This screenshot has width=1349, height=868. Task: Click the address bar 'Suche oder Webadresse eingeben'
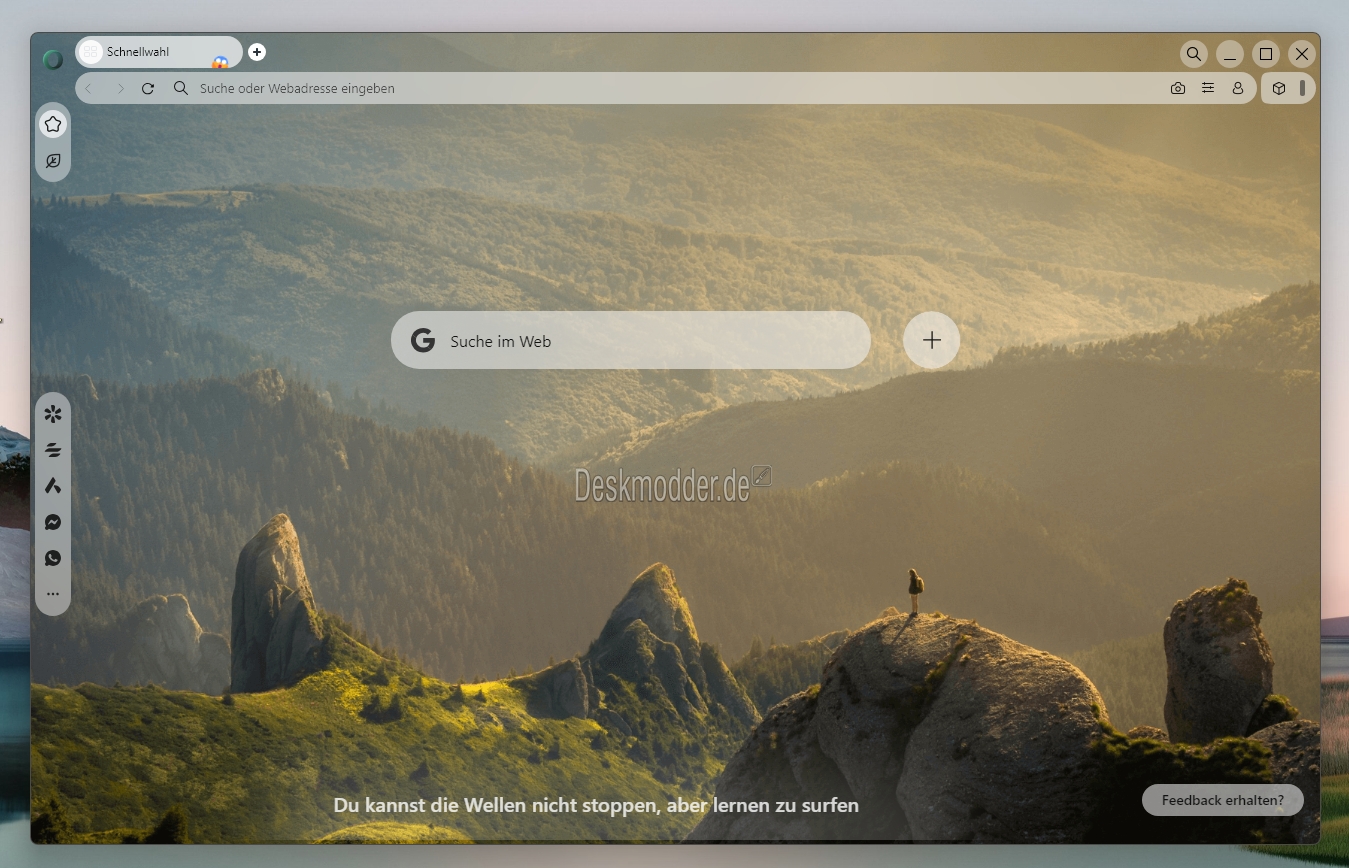click(x=664, y=88)
